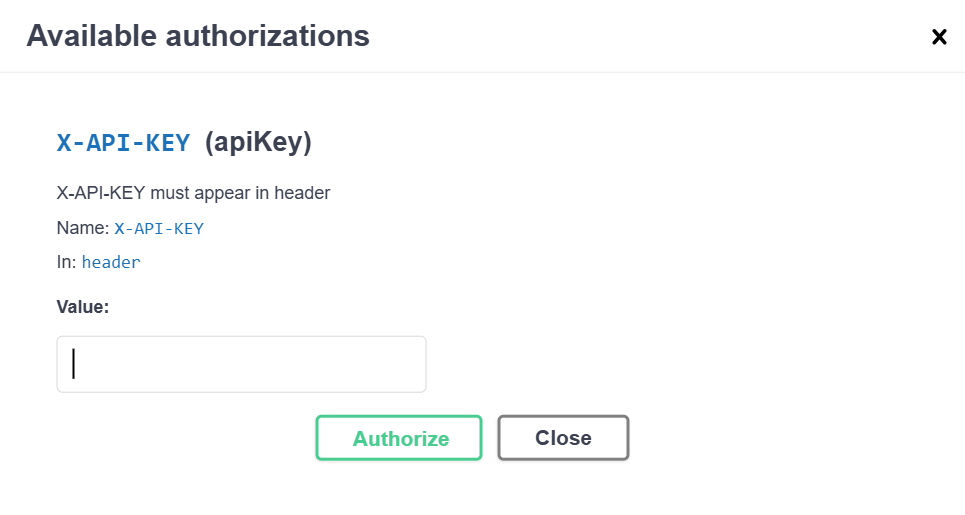Focus the API key Value input field
The image size is (965, 515).
241,364
